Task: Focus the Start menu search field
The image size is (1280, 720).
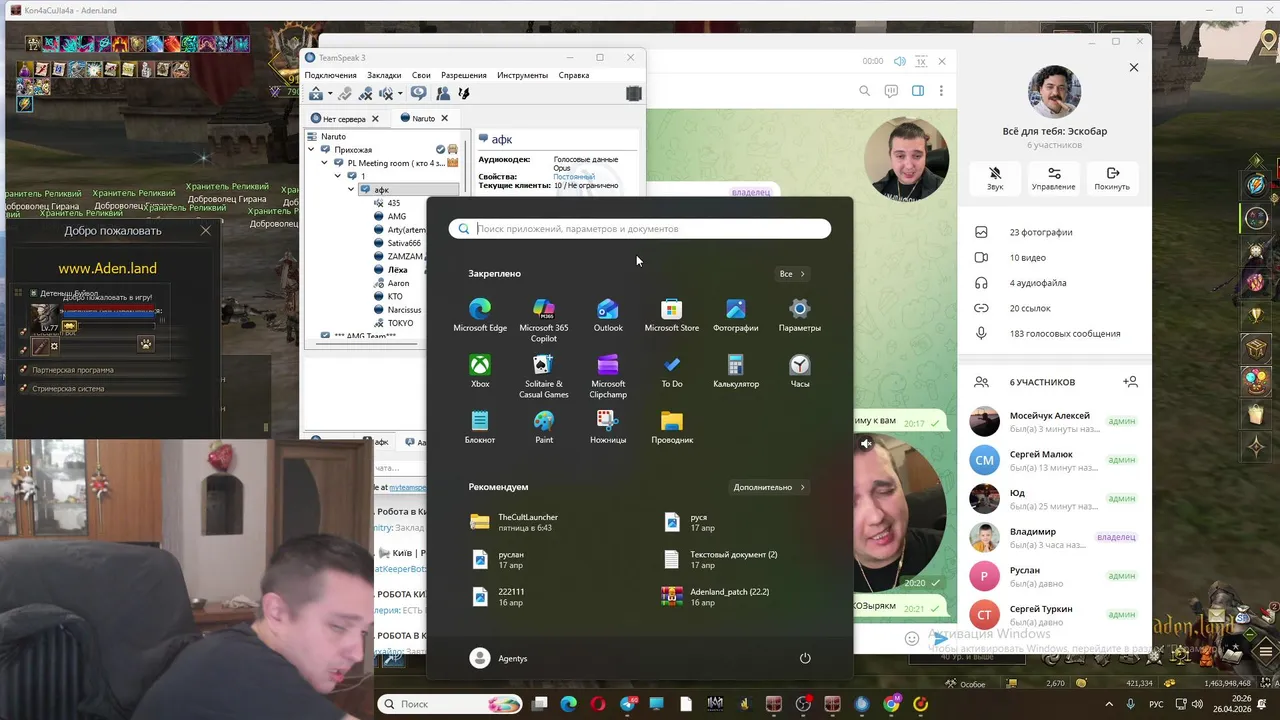Action: point(640,229)
